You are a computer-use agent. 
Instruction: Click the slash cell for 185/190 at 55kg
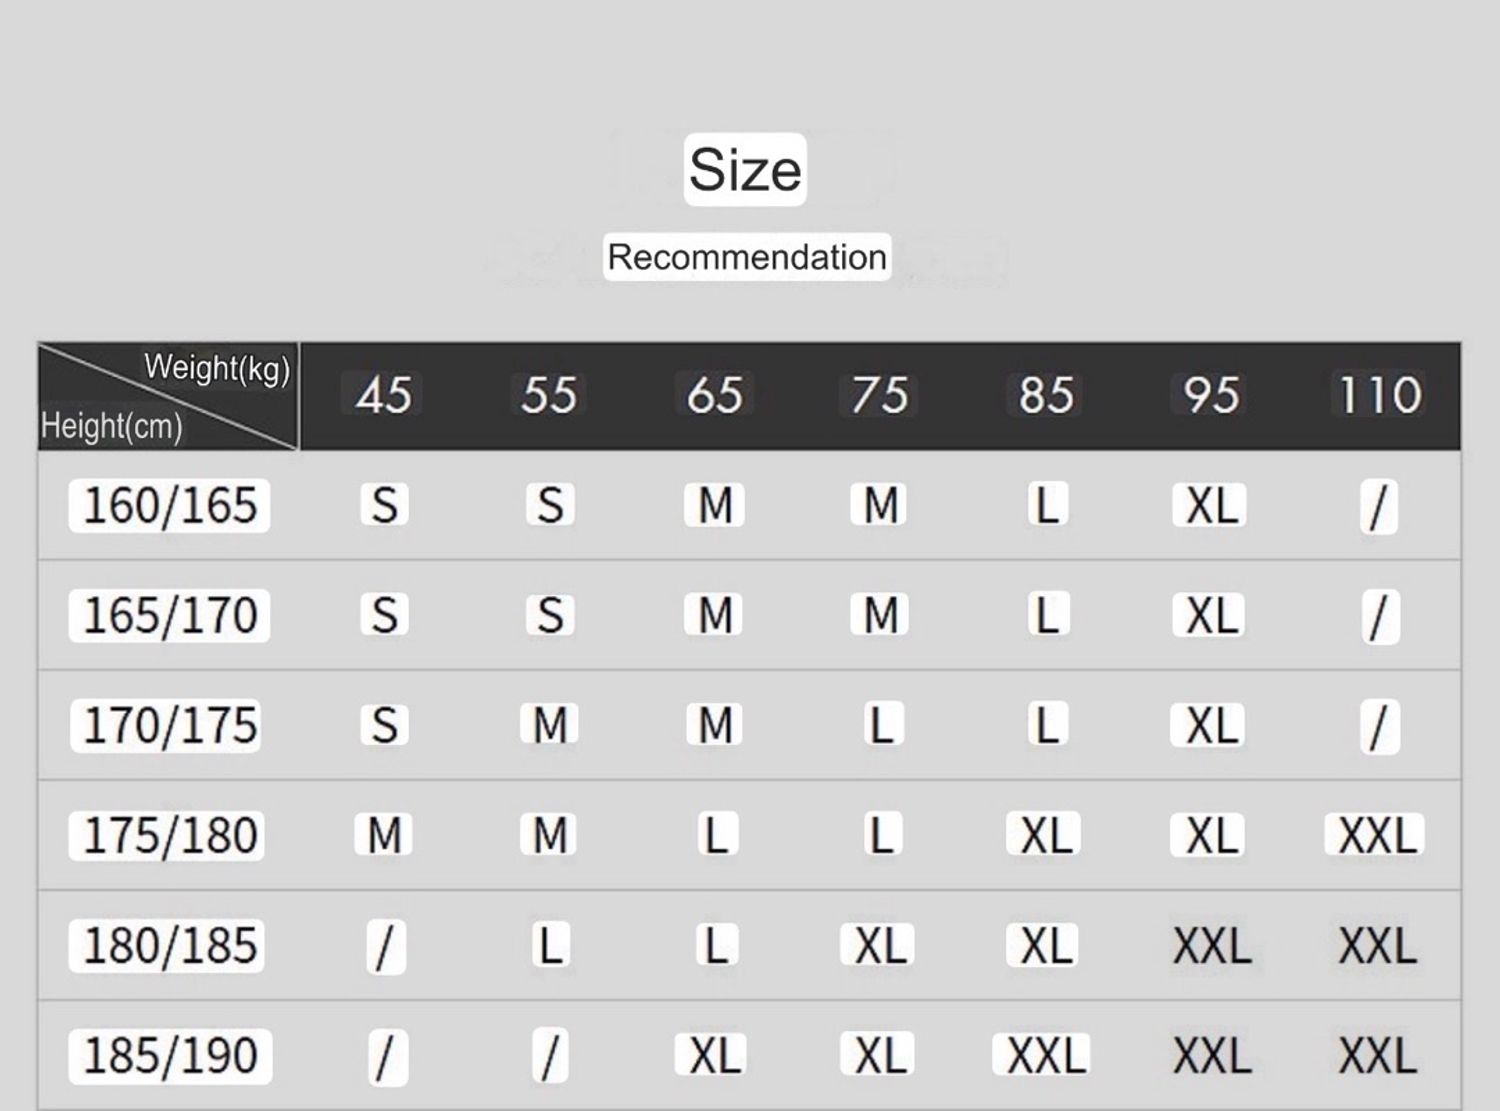click(549, 1056)
